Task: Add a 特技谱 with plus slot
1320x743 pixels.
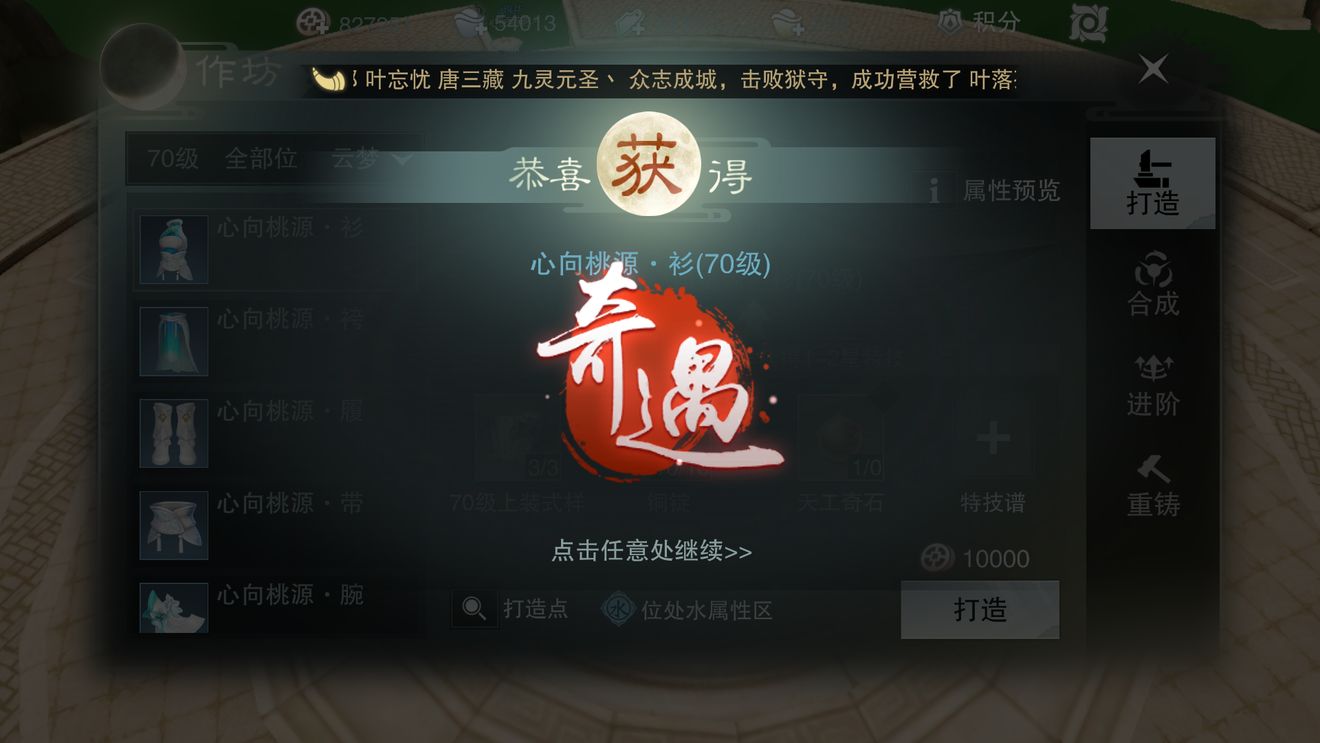Action: point(993,438)
